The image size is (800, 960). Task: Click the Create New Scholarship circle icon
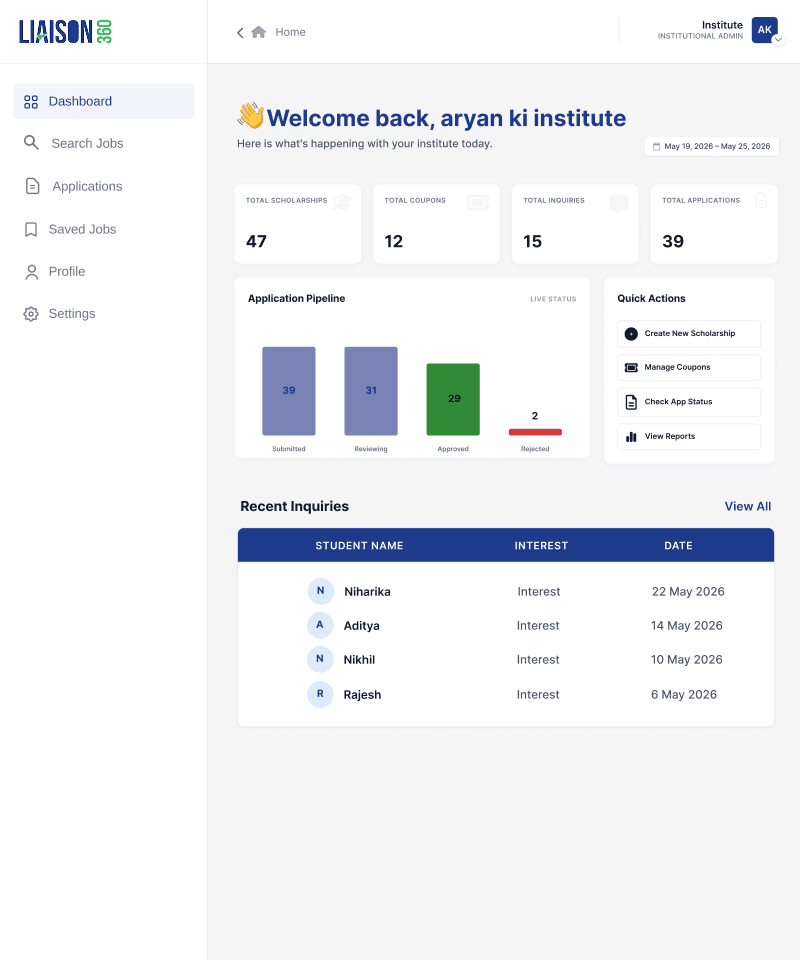tap(631, 334)
